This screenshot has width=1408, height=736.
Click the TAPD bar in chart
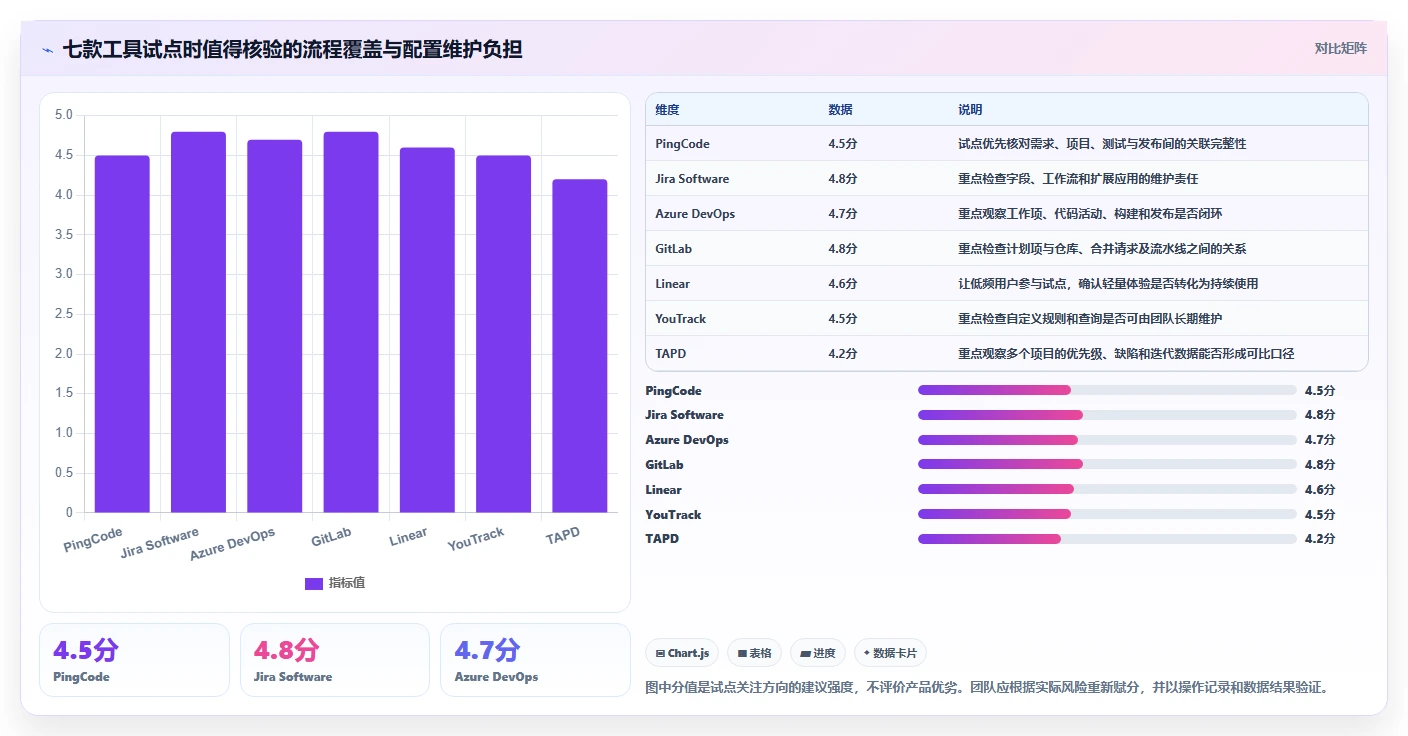click(580, 346)
